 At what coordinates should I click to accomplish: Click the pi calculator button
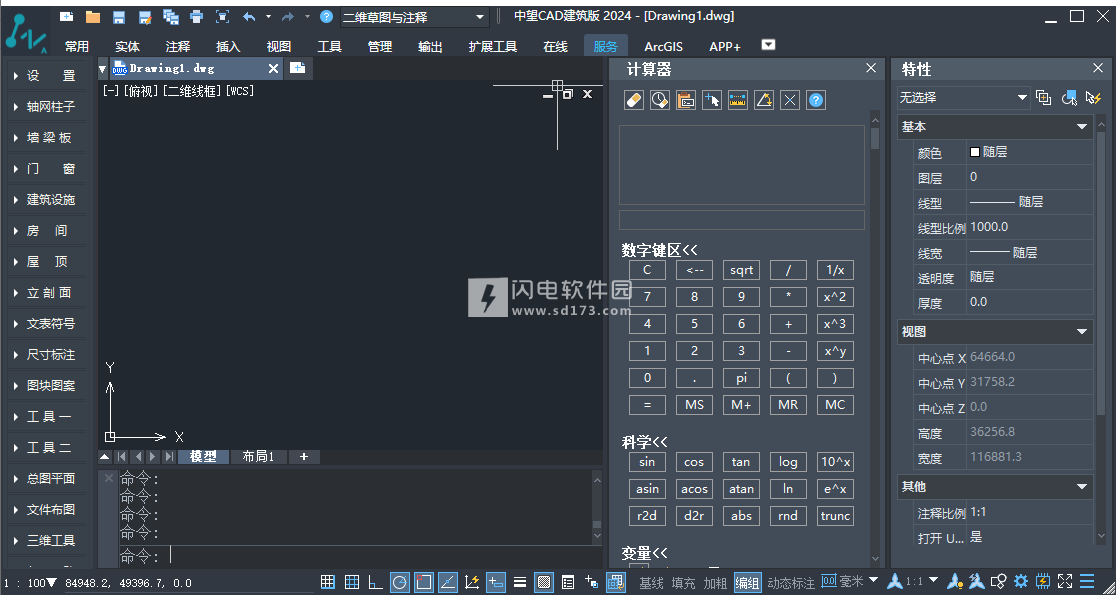pyautogui.click(x=741, y=379)
